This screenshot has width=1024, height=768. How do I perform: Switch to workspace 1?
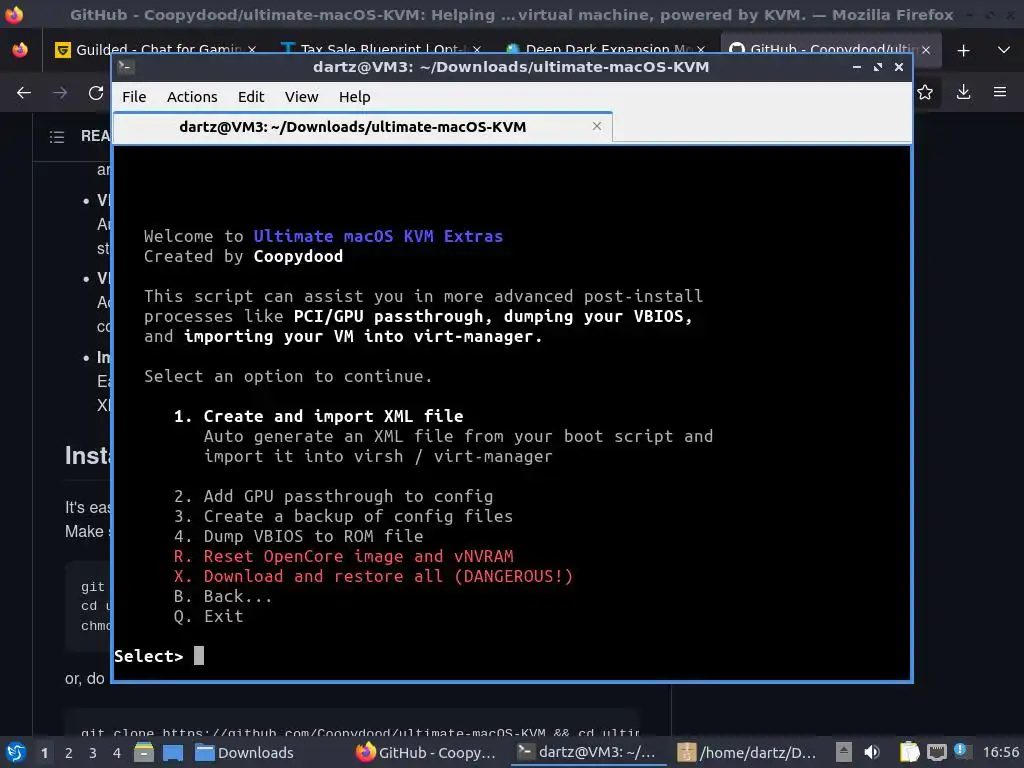[x=44, y=753]
